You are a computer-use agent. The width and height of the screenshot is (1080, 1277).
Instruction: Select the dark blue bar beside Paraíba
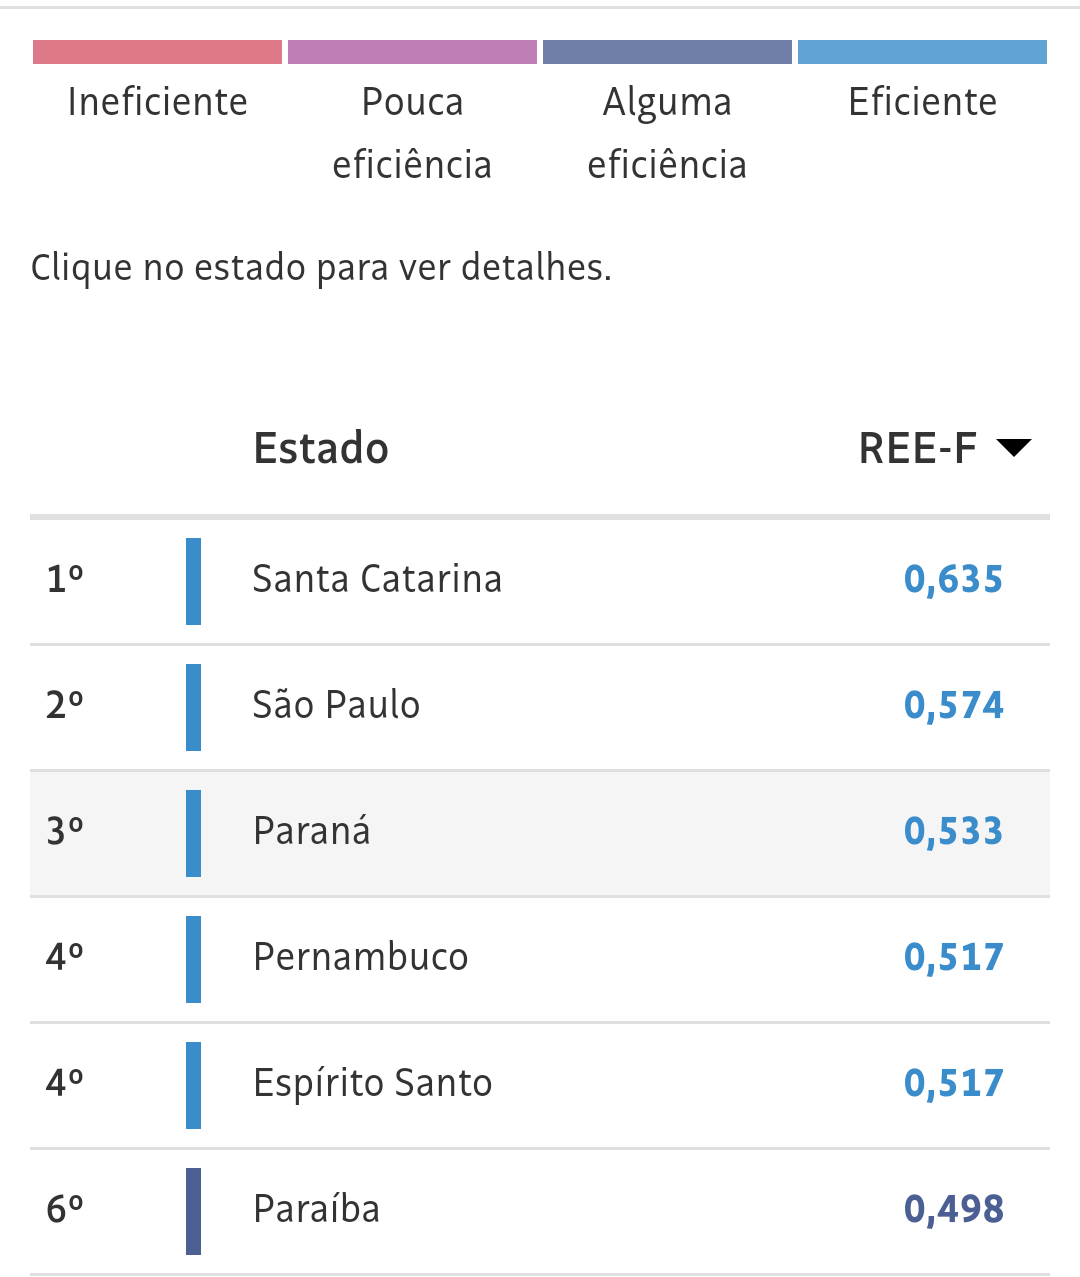pos(193,1209)
